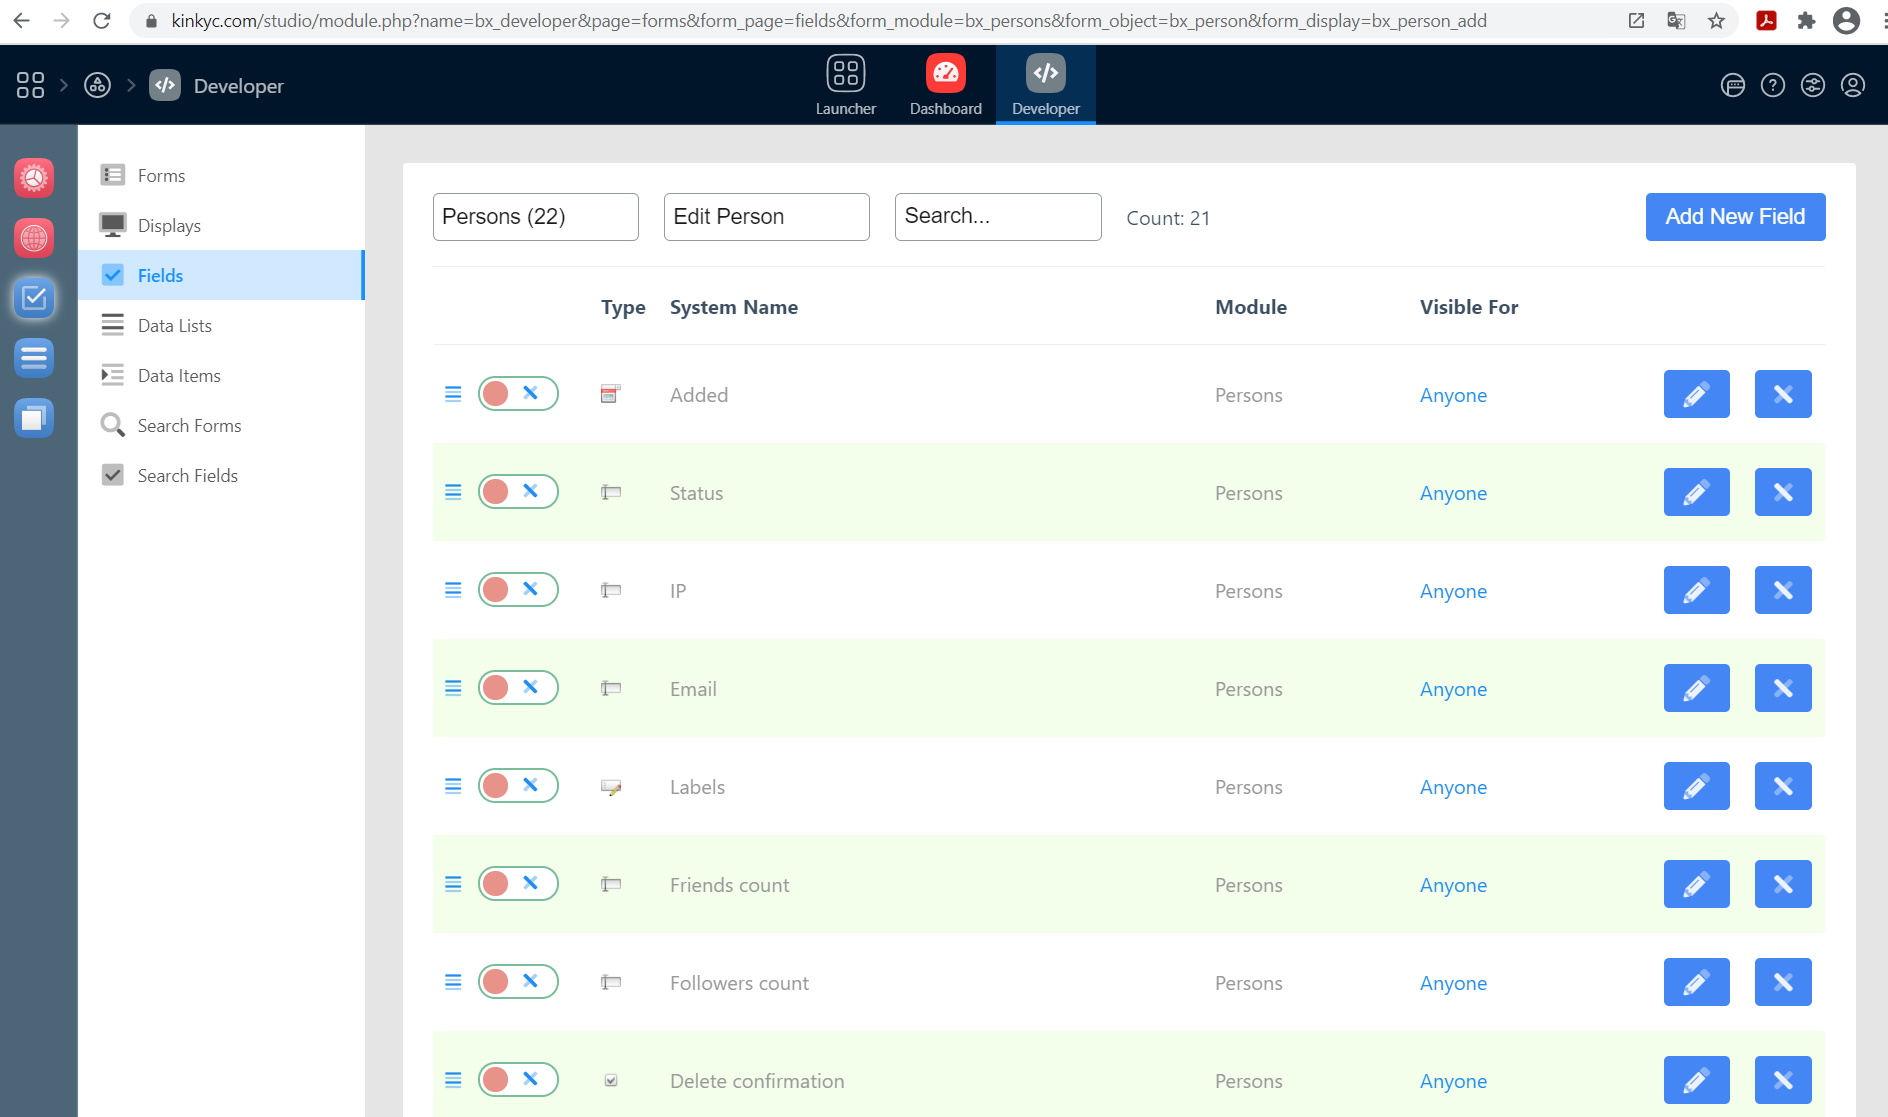Select Search Forms in the side menu
This screenshot has width=1888, height=1117.
(x=189, y=426)
